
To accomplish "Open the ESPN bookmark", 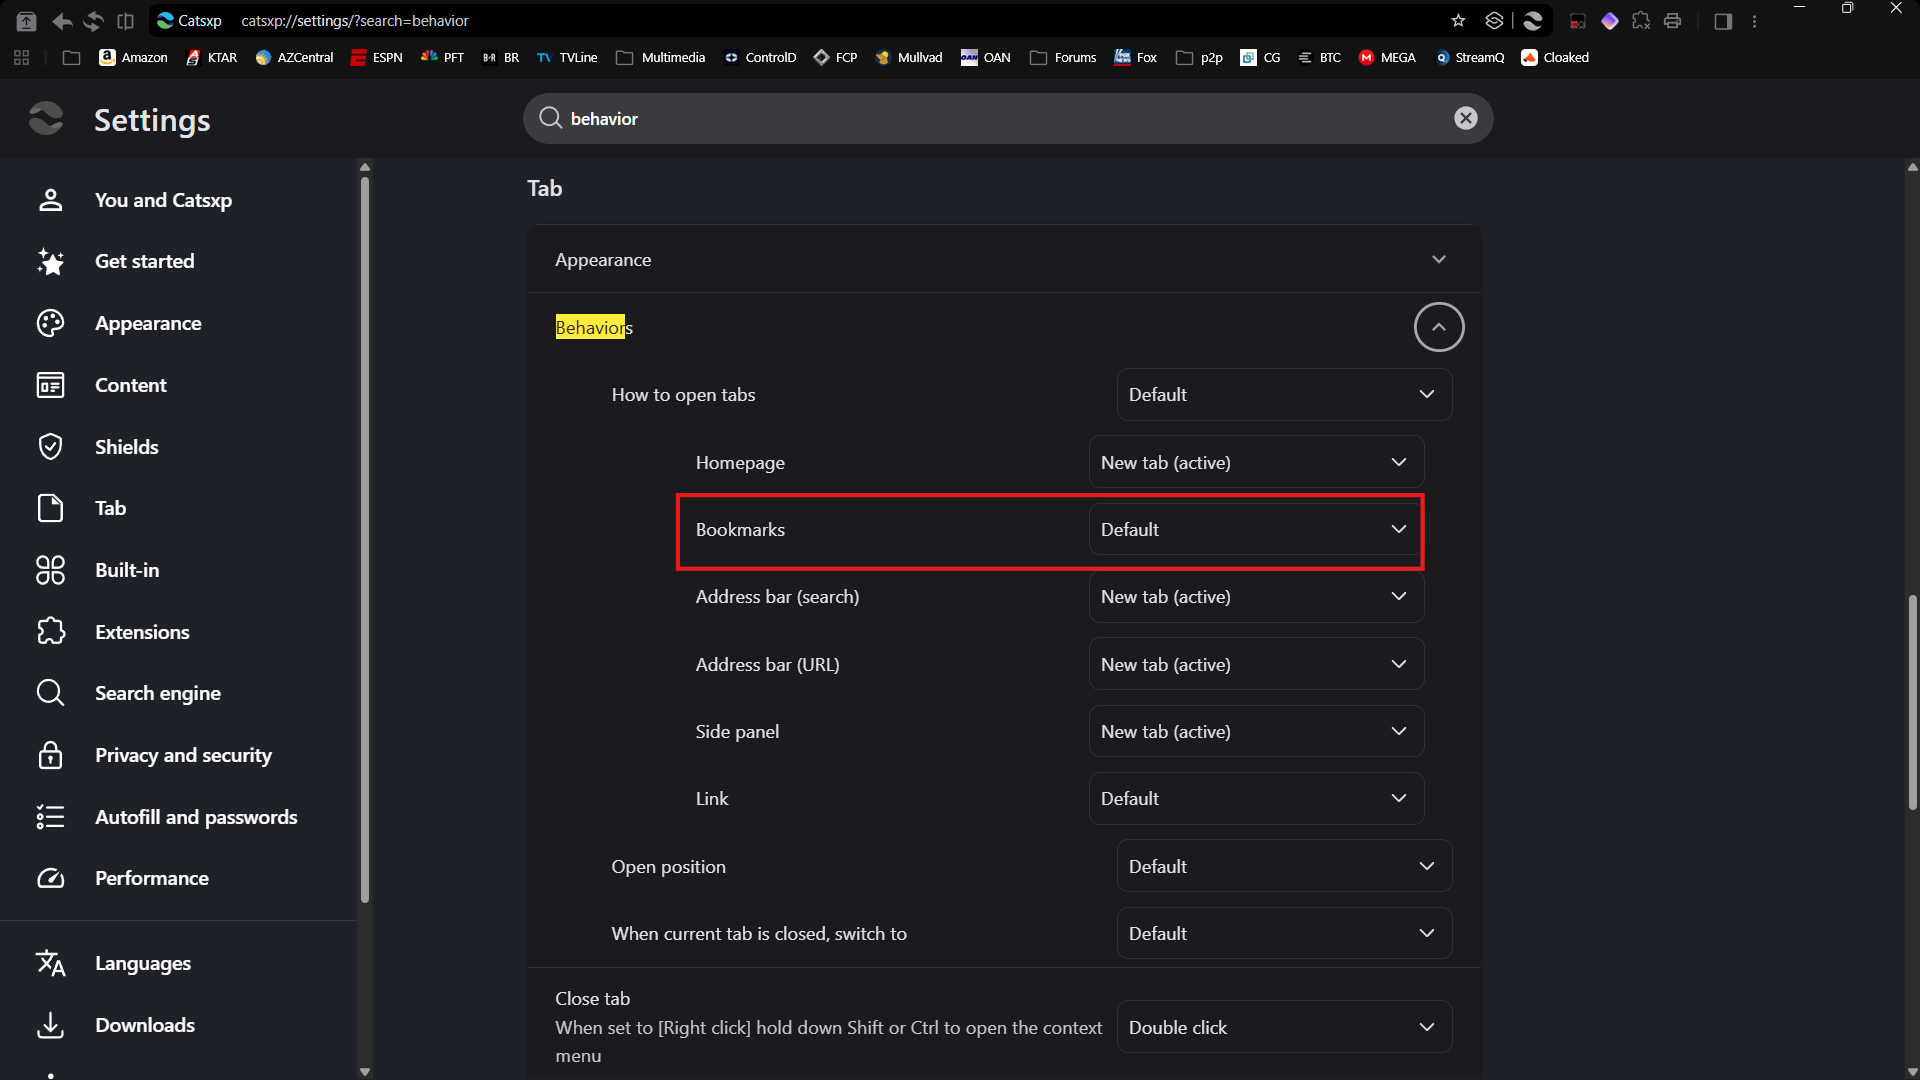I will coord(377,58).
